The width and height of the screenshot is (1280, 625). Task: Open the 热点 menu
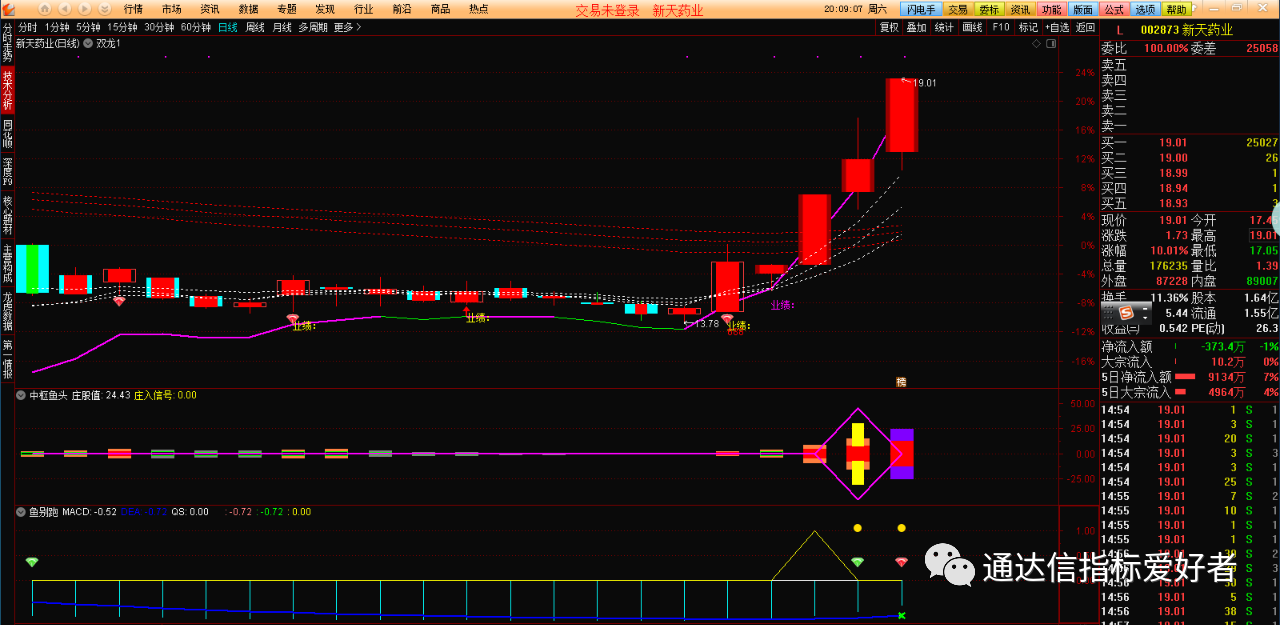[x=479, y=9]
